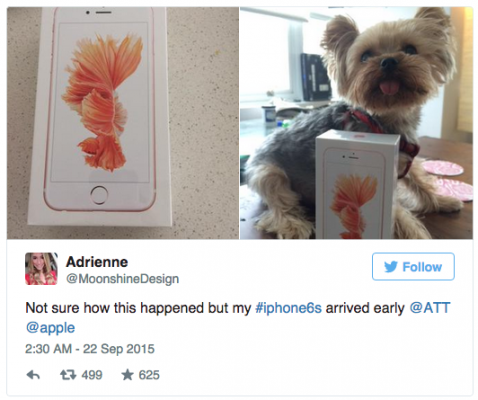Open the Adrienne display name link
The height and width of the screenshot is (400, 478).
point(97,262)
